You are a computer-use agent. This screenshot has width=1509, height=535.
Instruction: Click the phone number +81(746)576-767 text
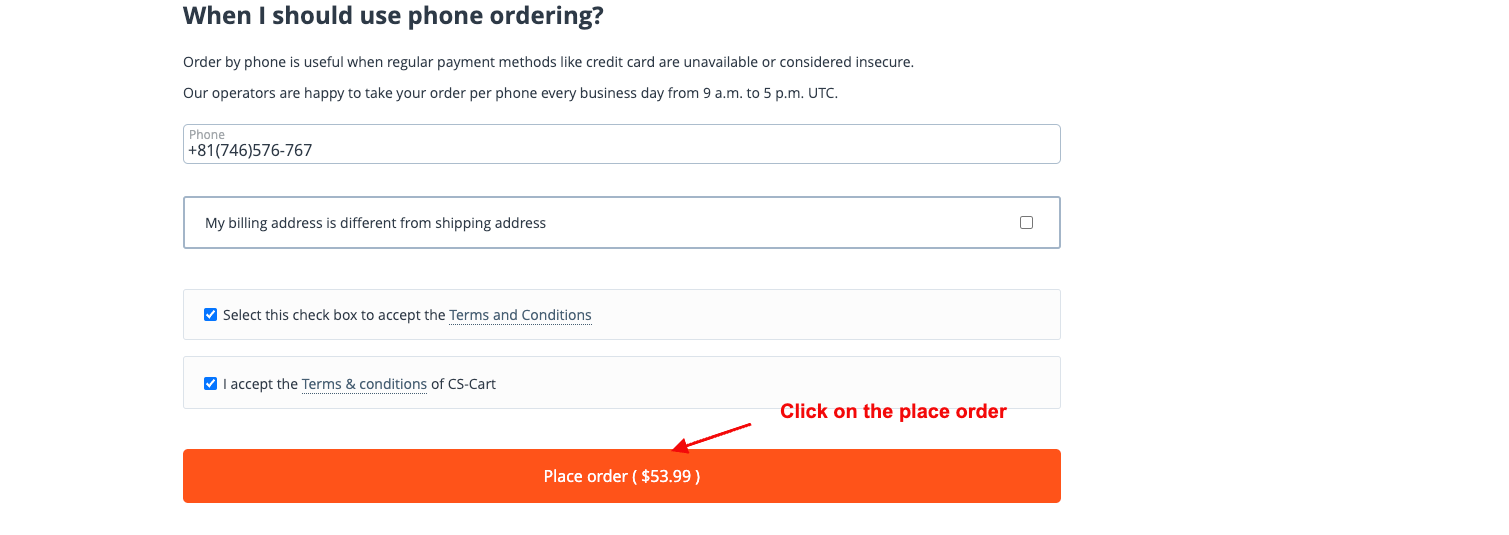coord(250,151)
